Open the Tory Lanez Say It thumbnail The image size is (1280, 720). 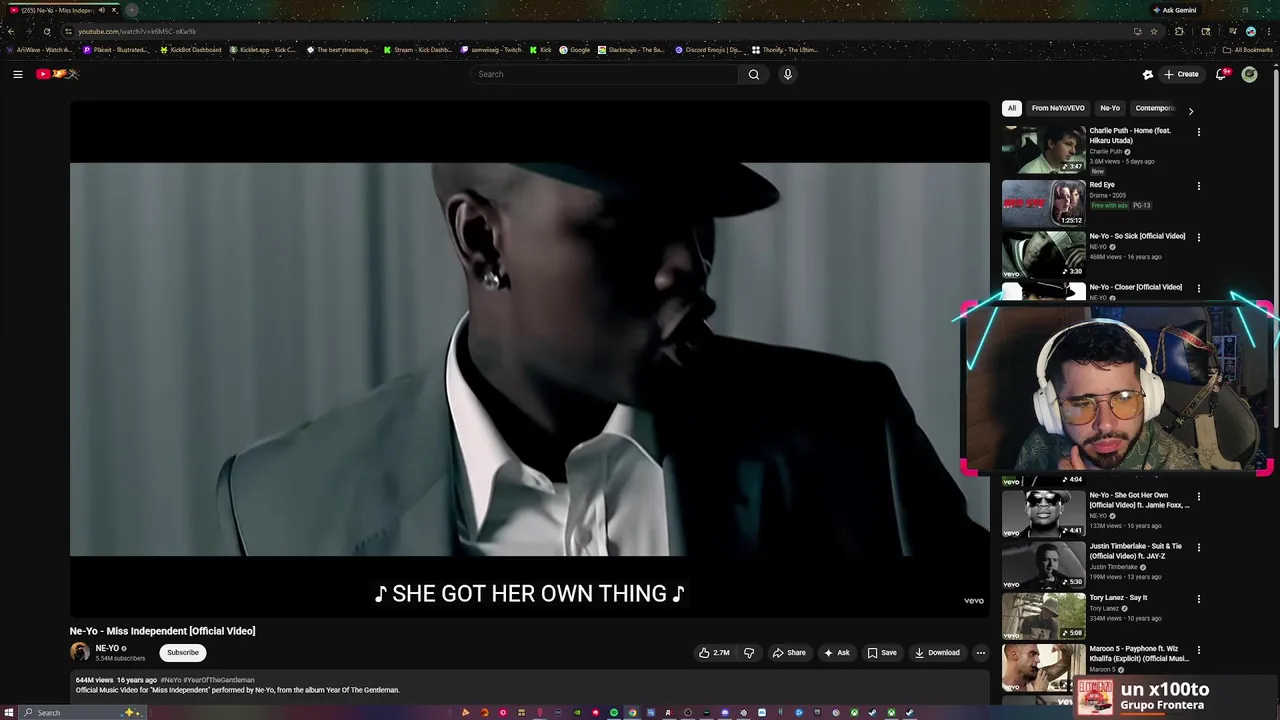[x=1043, y=615]
